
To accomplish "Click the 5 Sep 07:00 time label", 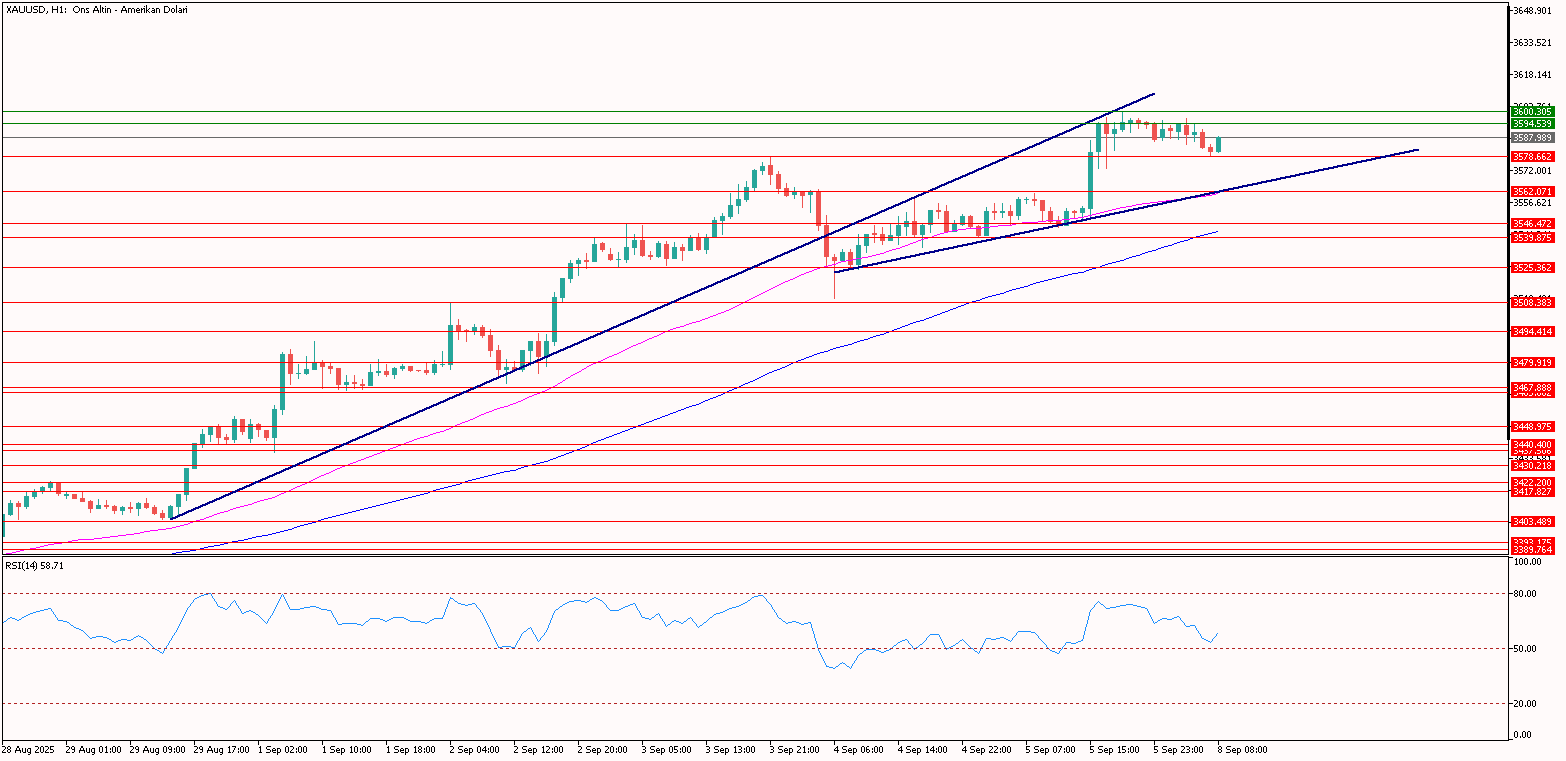I will tap(1052, 749).
